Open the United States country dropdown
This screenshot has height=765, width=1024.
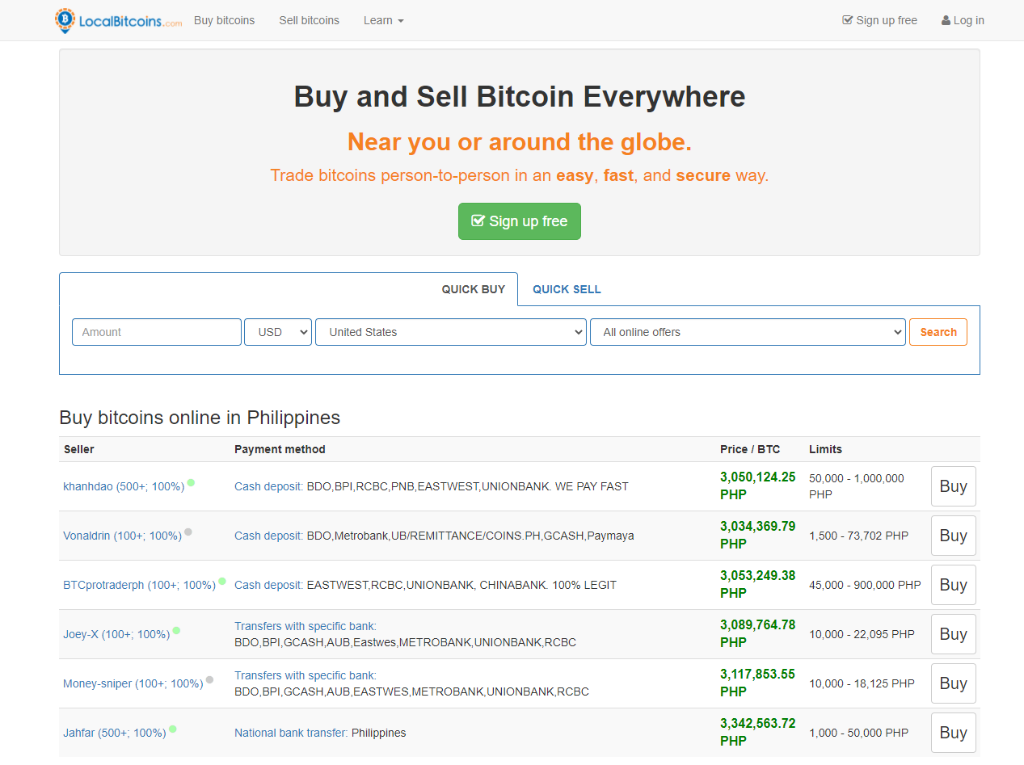click(x=451, y=332)
